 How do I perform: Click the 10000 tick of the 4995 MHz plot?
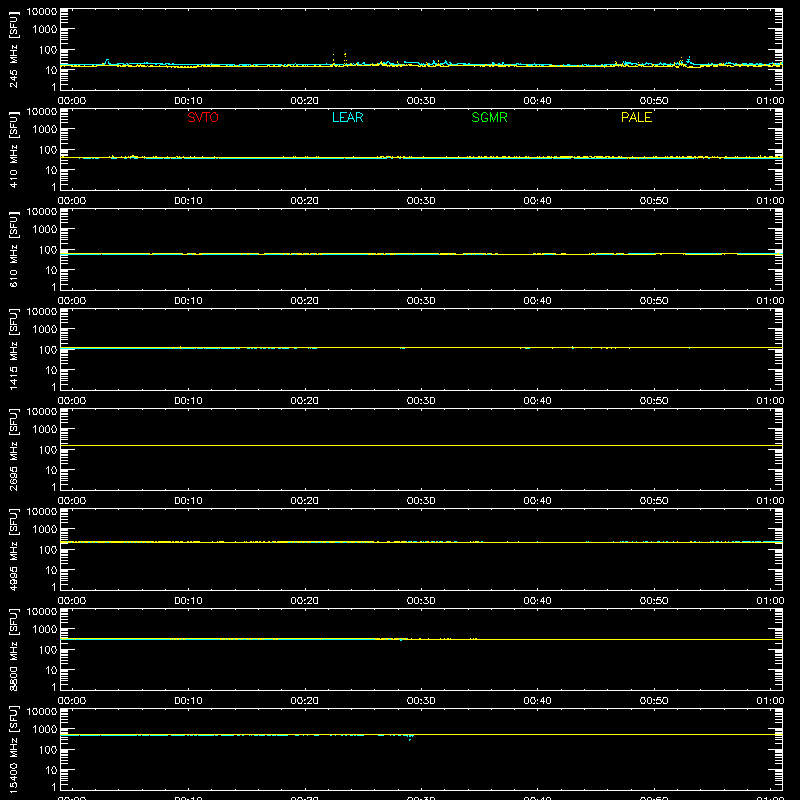coord(42,512)
